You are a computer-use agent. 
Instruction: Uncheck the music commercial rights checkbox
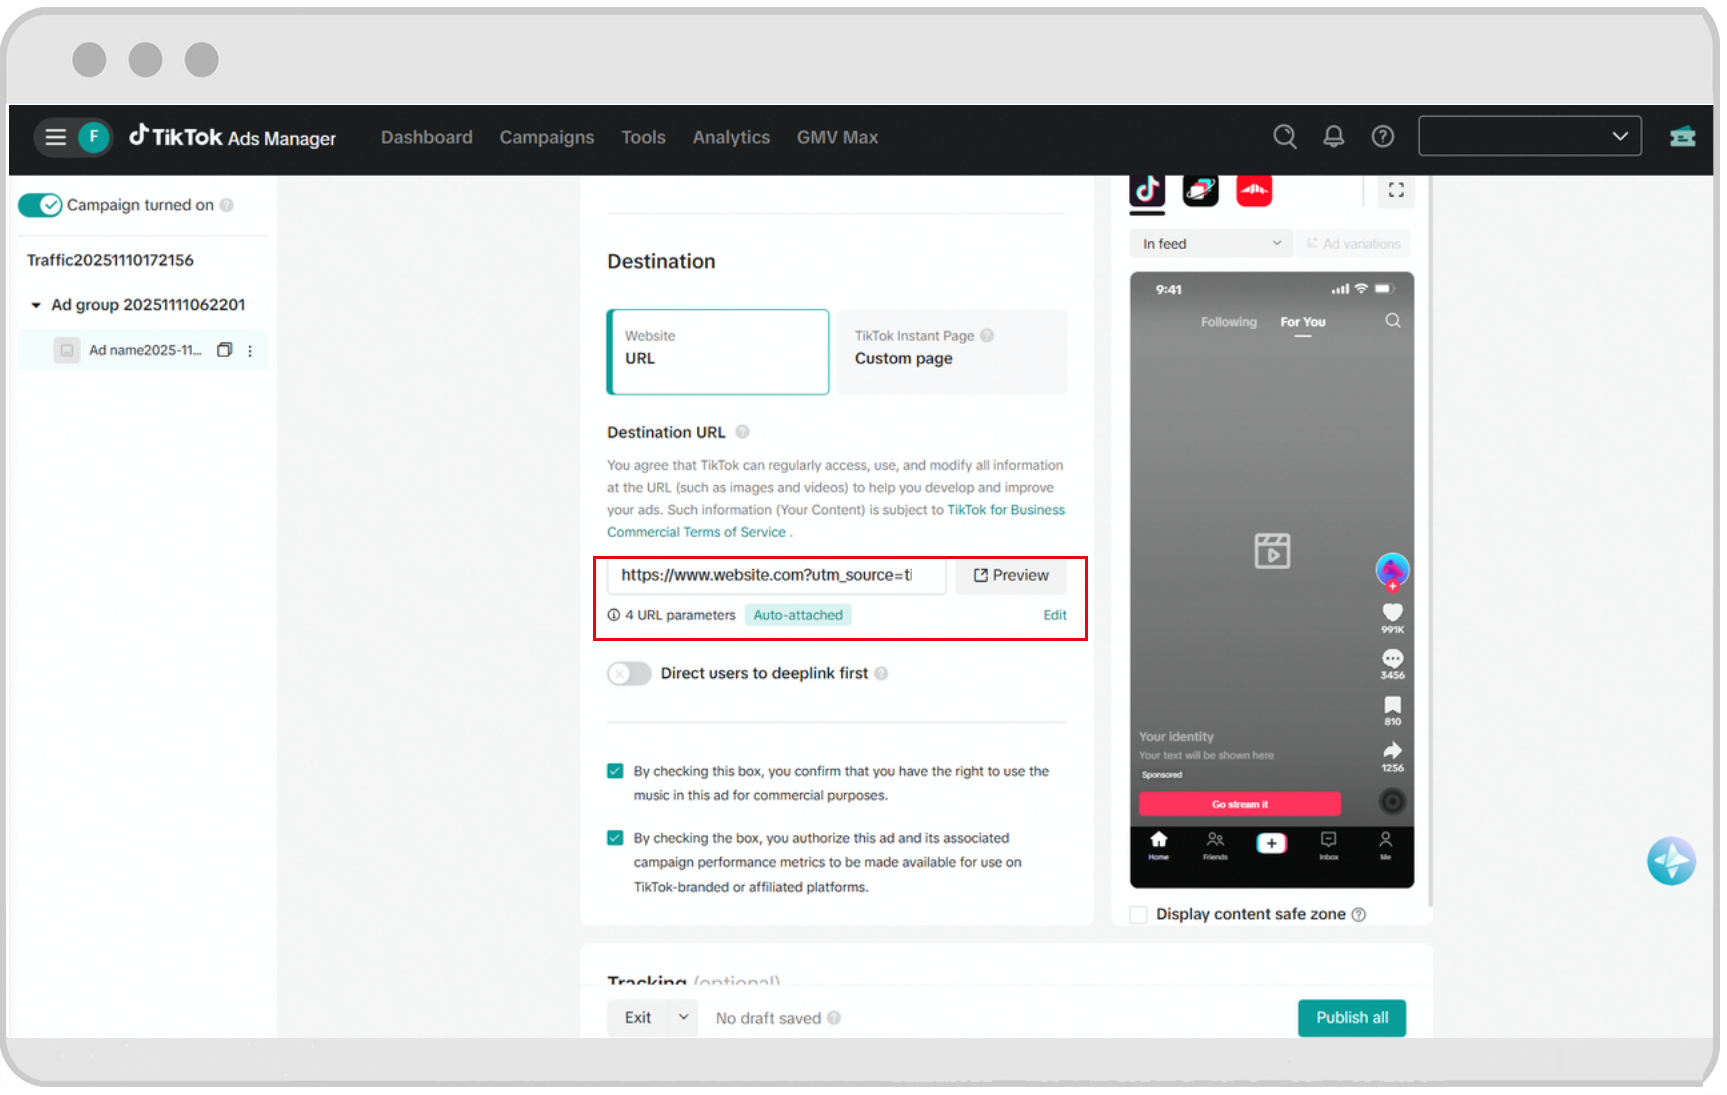(x=614, y=771)
